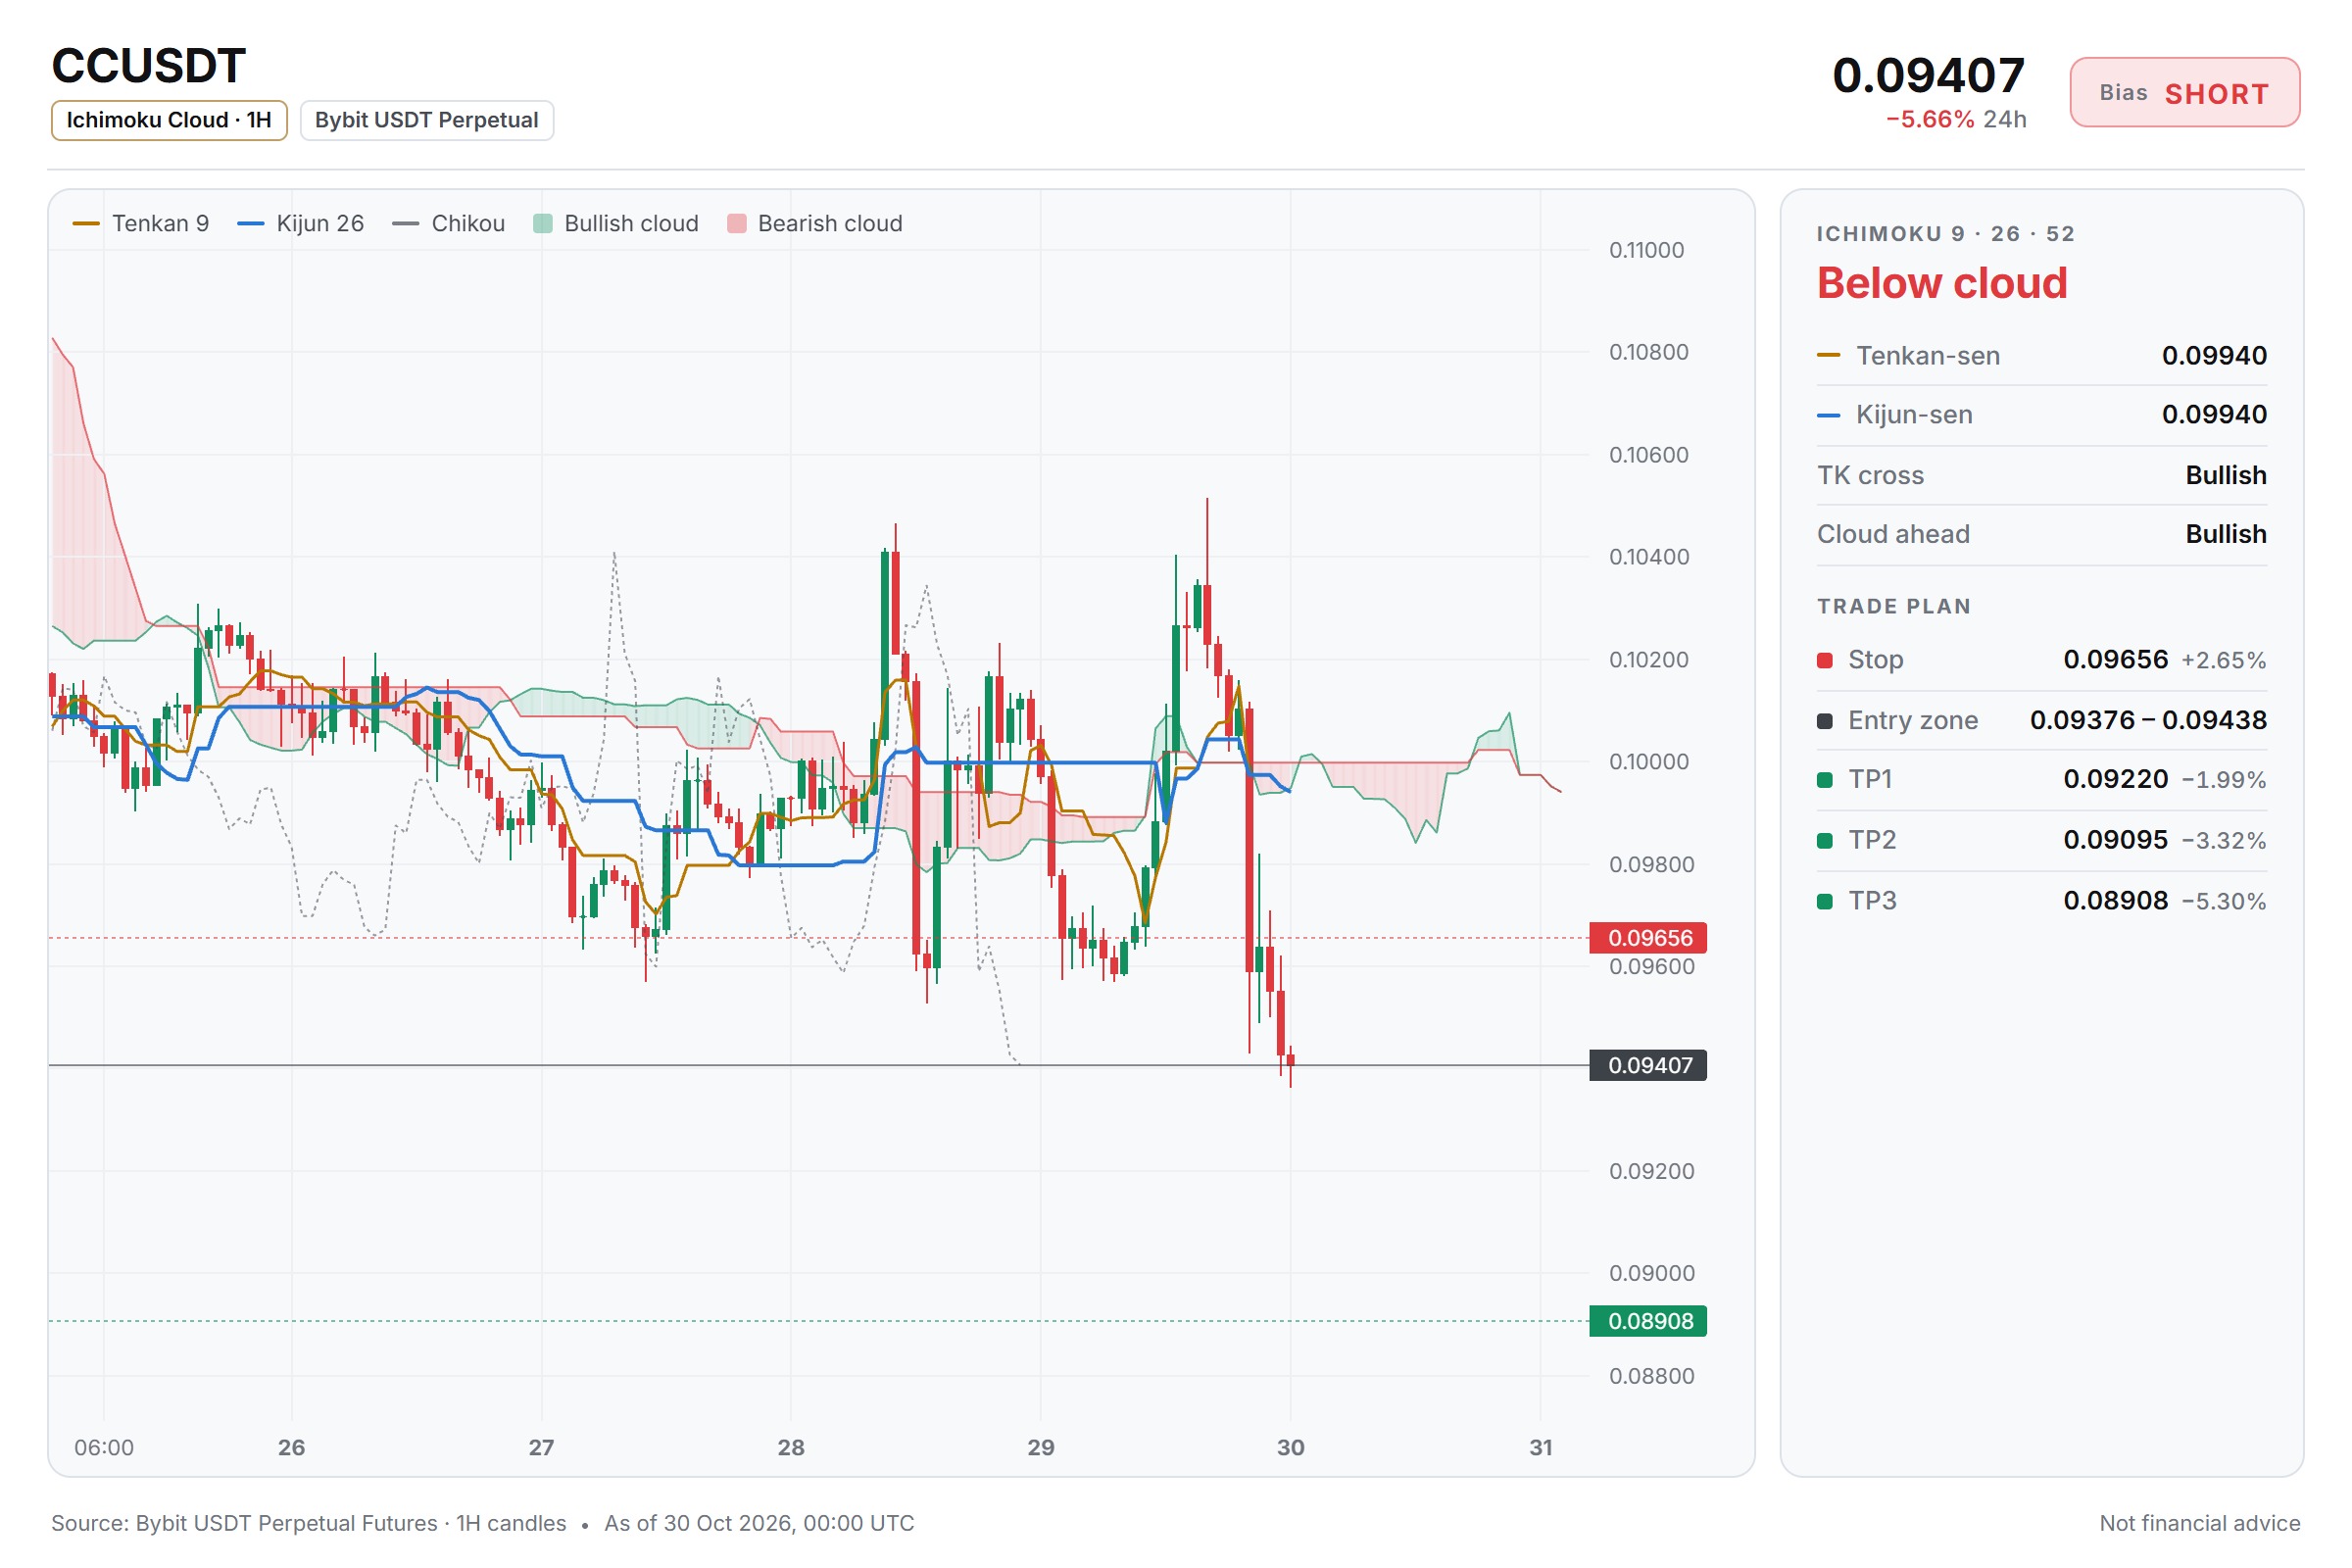This screenshot has width=2352, height=1568.
Task: Click the date 31 on time axis
Action: 1541,1448
